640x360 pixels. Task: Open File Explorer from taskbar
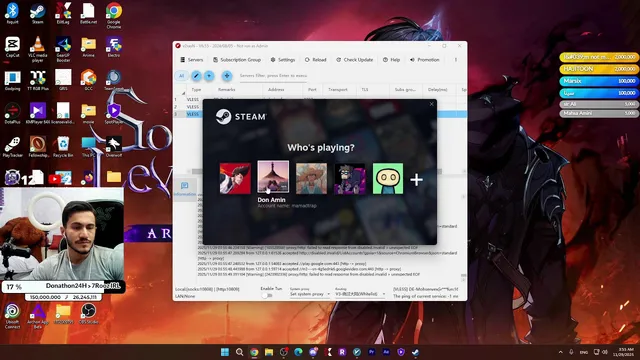(x=269, y=352)
